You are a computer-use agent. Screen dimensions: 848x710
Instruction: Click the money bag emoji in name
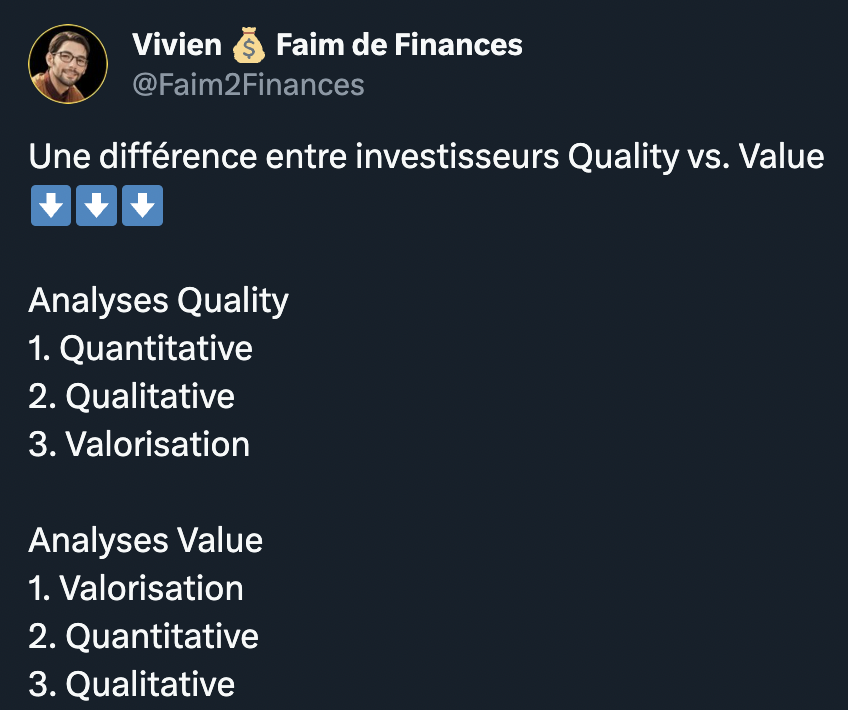pyautogui.click(x=248, y=45)
